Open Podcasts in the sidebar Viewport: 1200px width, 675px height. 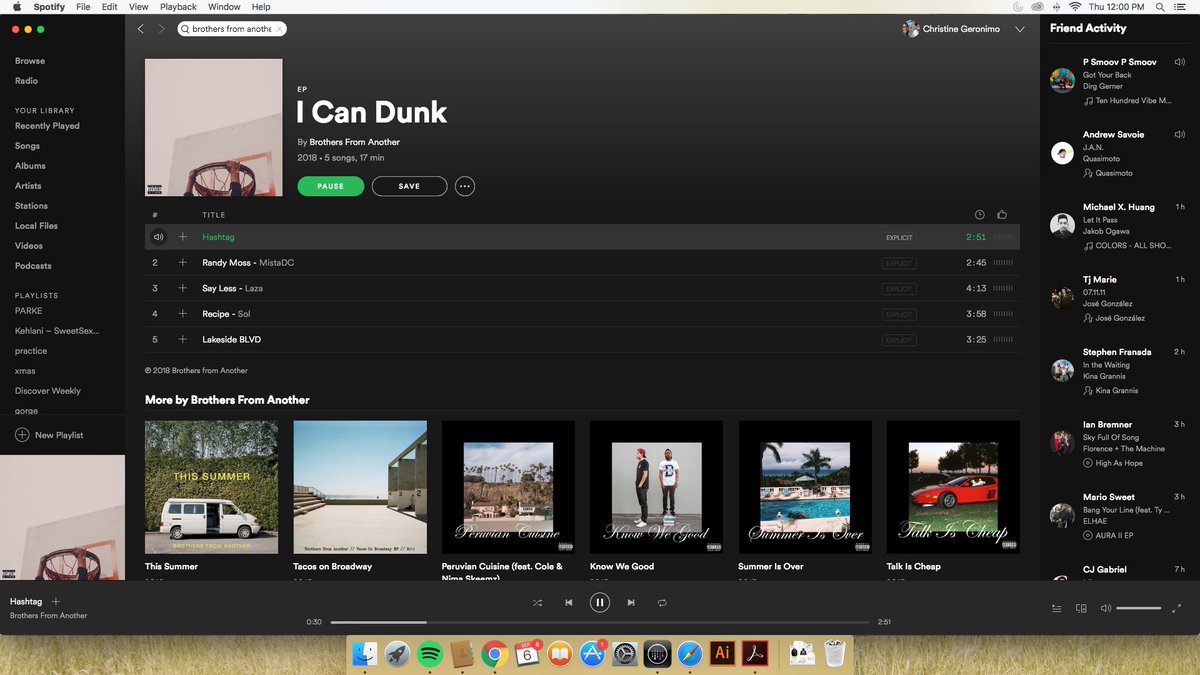(x=33, y=266)
